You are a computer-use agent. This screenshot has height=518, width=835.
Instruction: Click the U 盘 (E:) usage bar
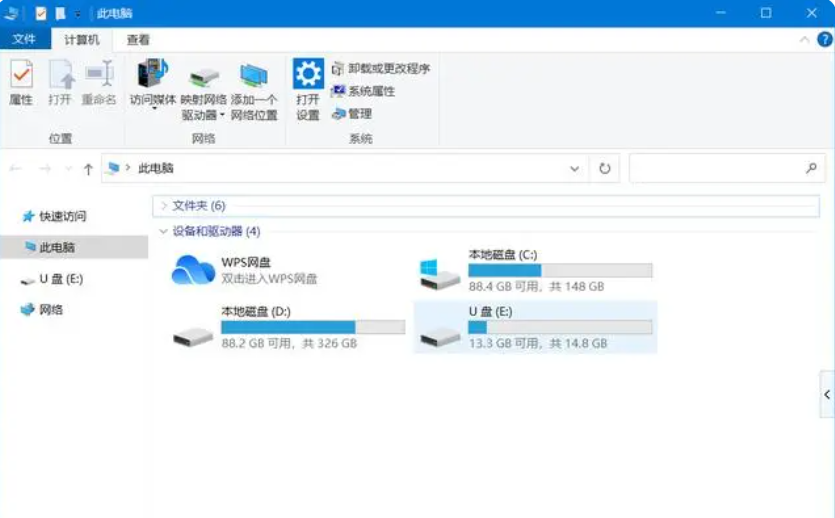pos(560,327)
